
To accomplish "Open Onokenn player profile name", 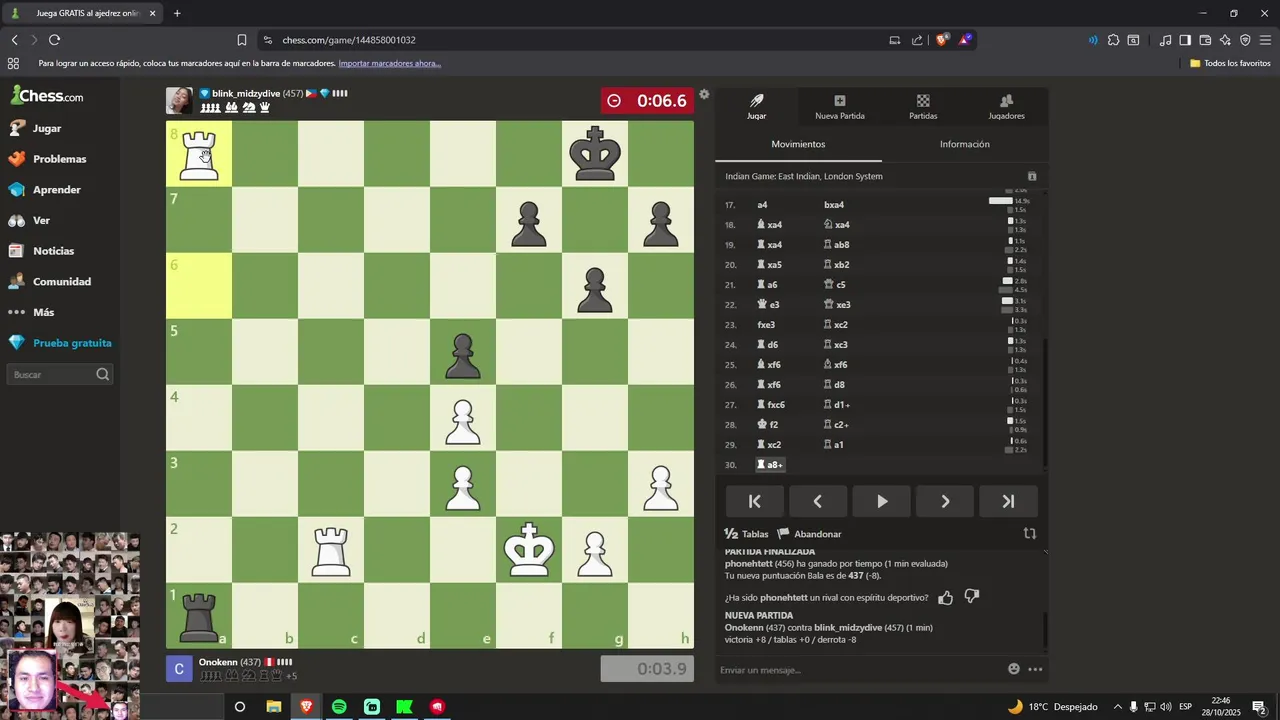I will pos(218,662).
